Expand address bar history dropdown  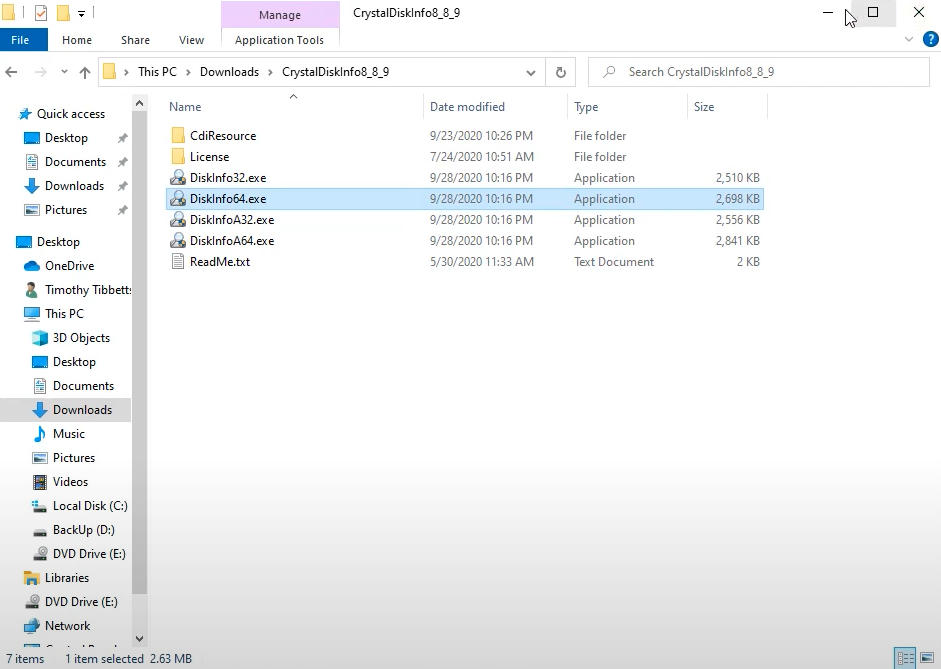[531, 73]
